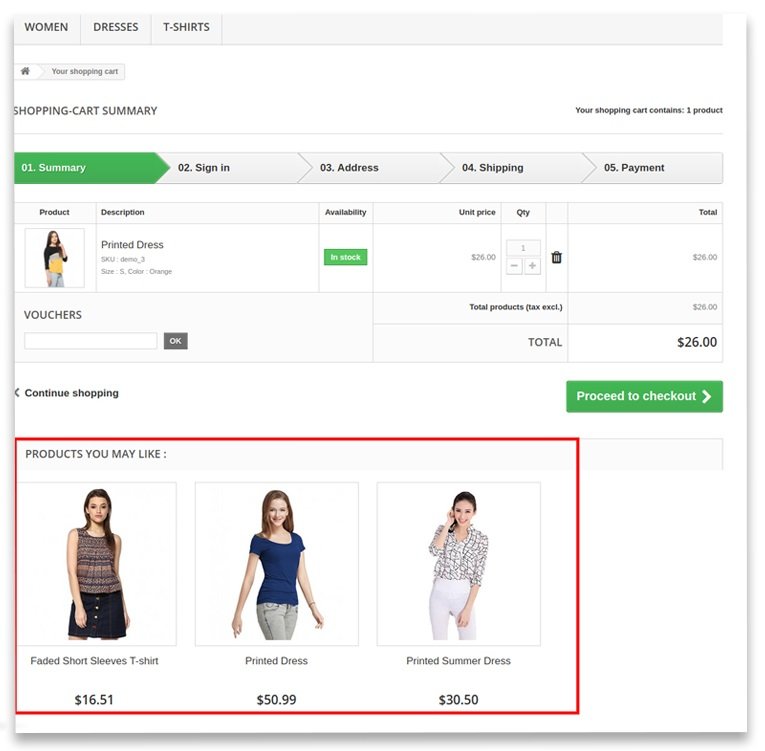Click the Unit price column header
Screen dimensions: 765x751
click(477, 212)
